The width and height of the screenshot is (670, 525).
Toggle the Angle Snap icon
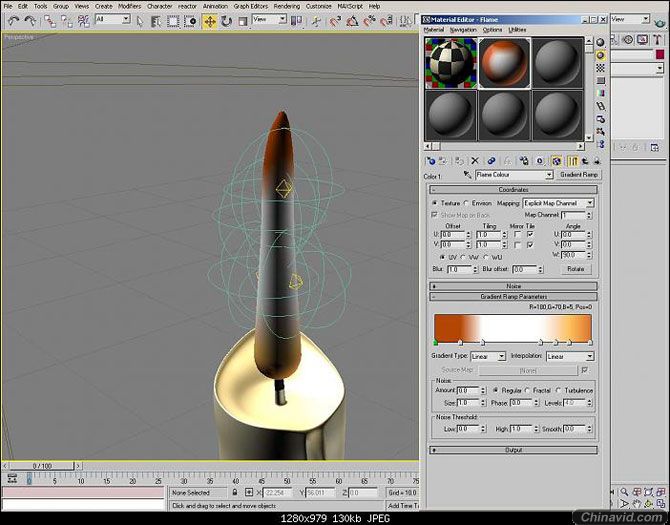click(353, 21)
